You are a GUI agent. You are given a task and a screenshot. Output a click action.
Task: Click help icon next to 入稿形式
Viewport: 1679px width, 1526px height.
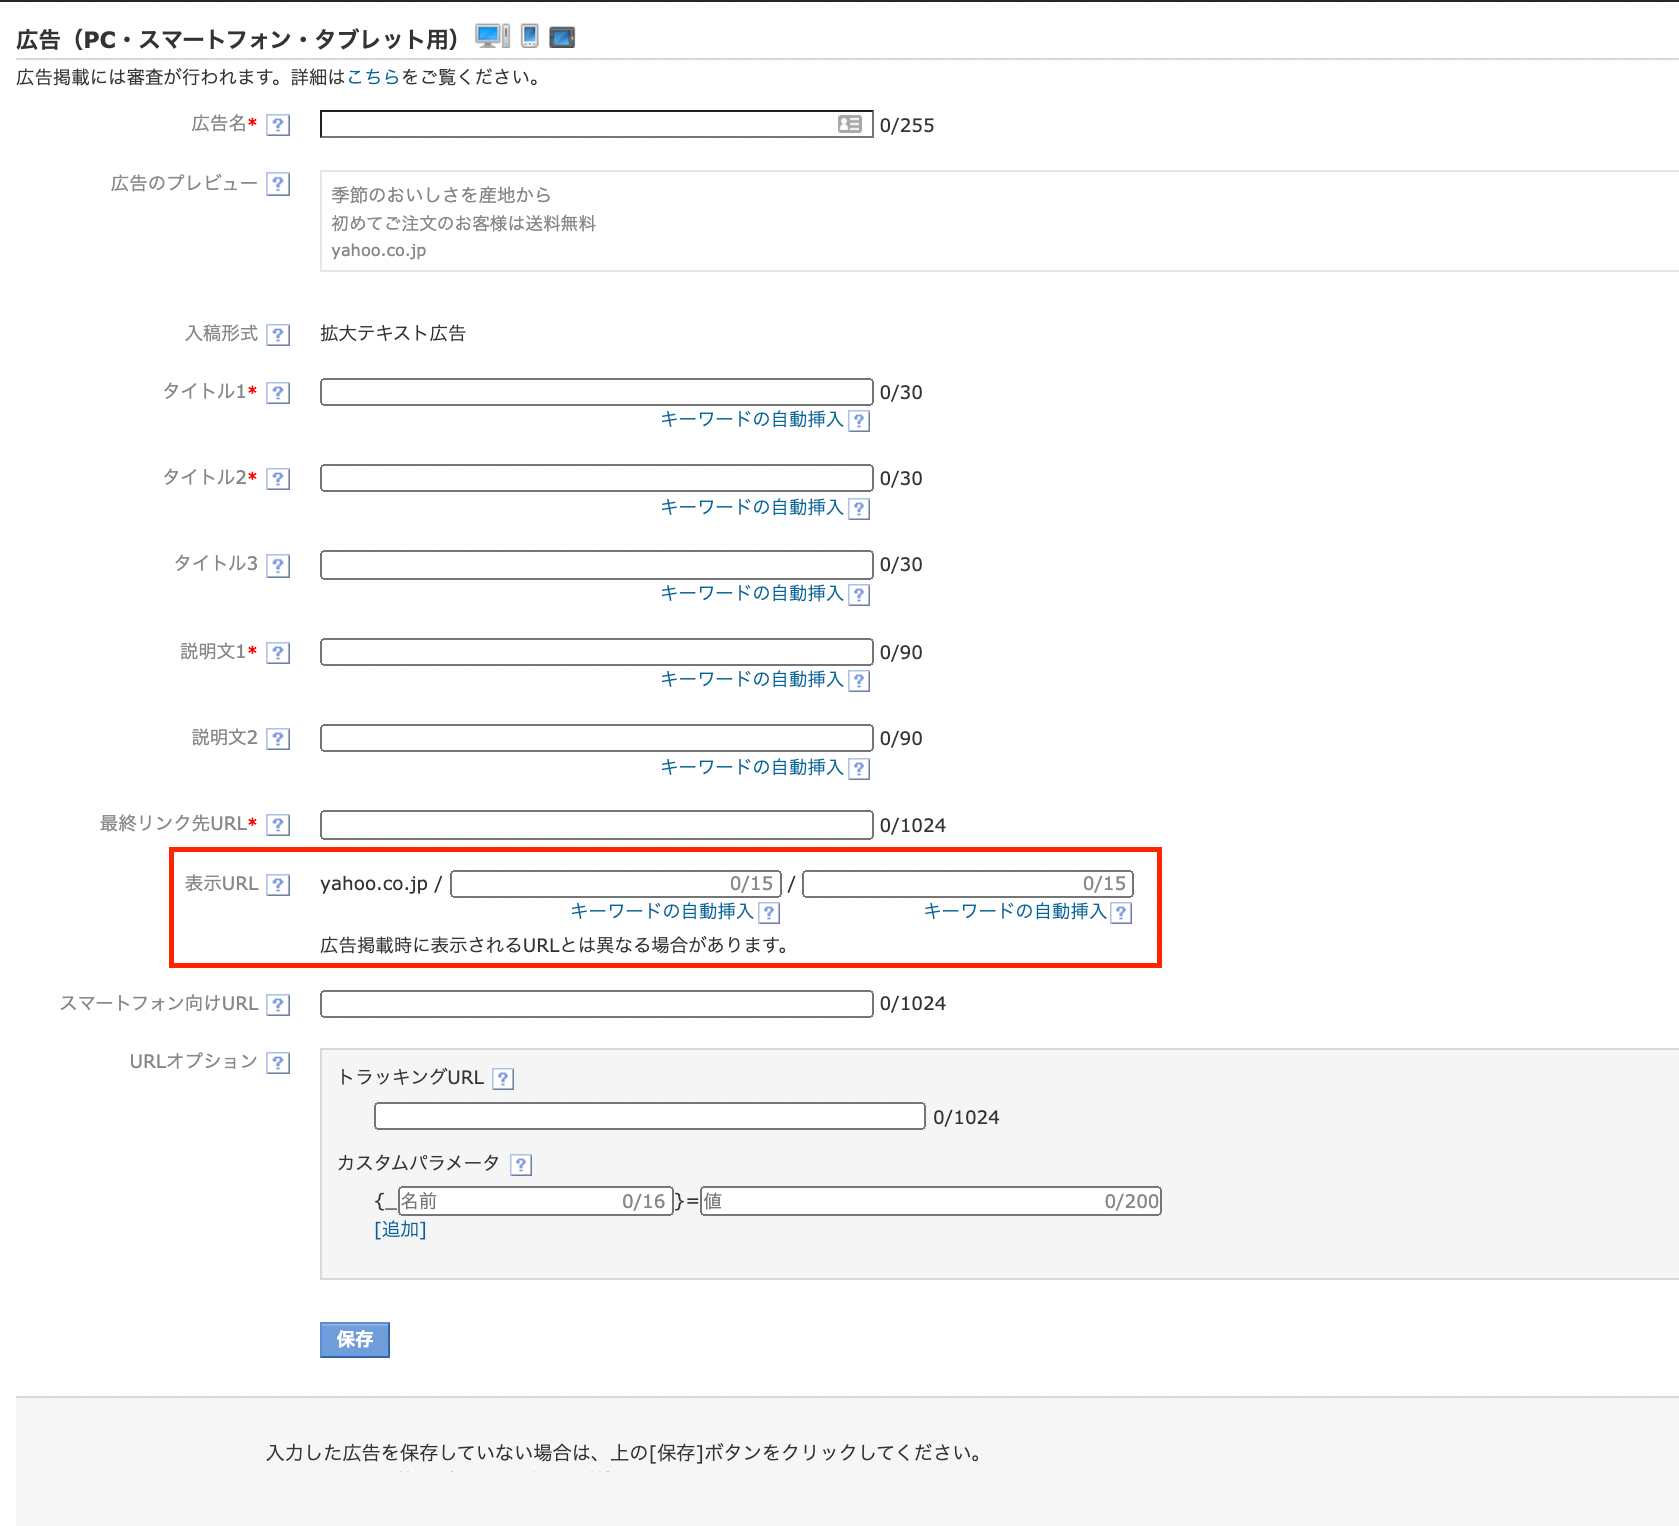click(279, 334)
